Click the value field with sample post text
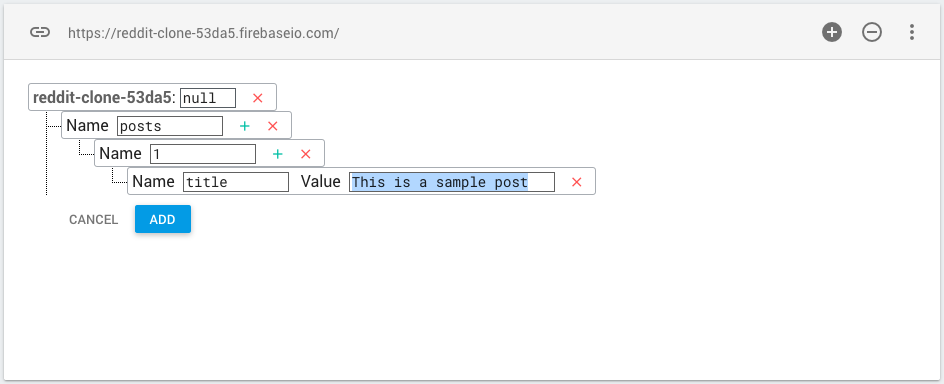The height and width of the screenshot is (384, 944). [x=452, y=182]
